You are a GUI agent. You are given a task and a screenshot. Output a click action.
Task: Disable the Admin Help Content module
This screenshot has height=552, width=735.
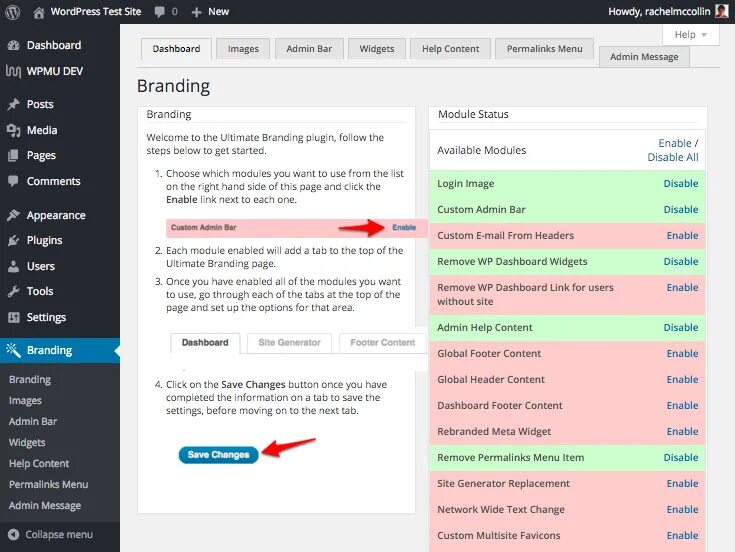click(x=681, y=328)
